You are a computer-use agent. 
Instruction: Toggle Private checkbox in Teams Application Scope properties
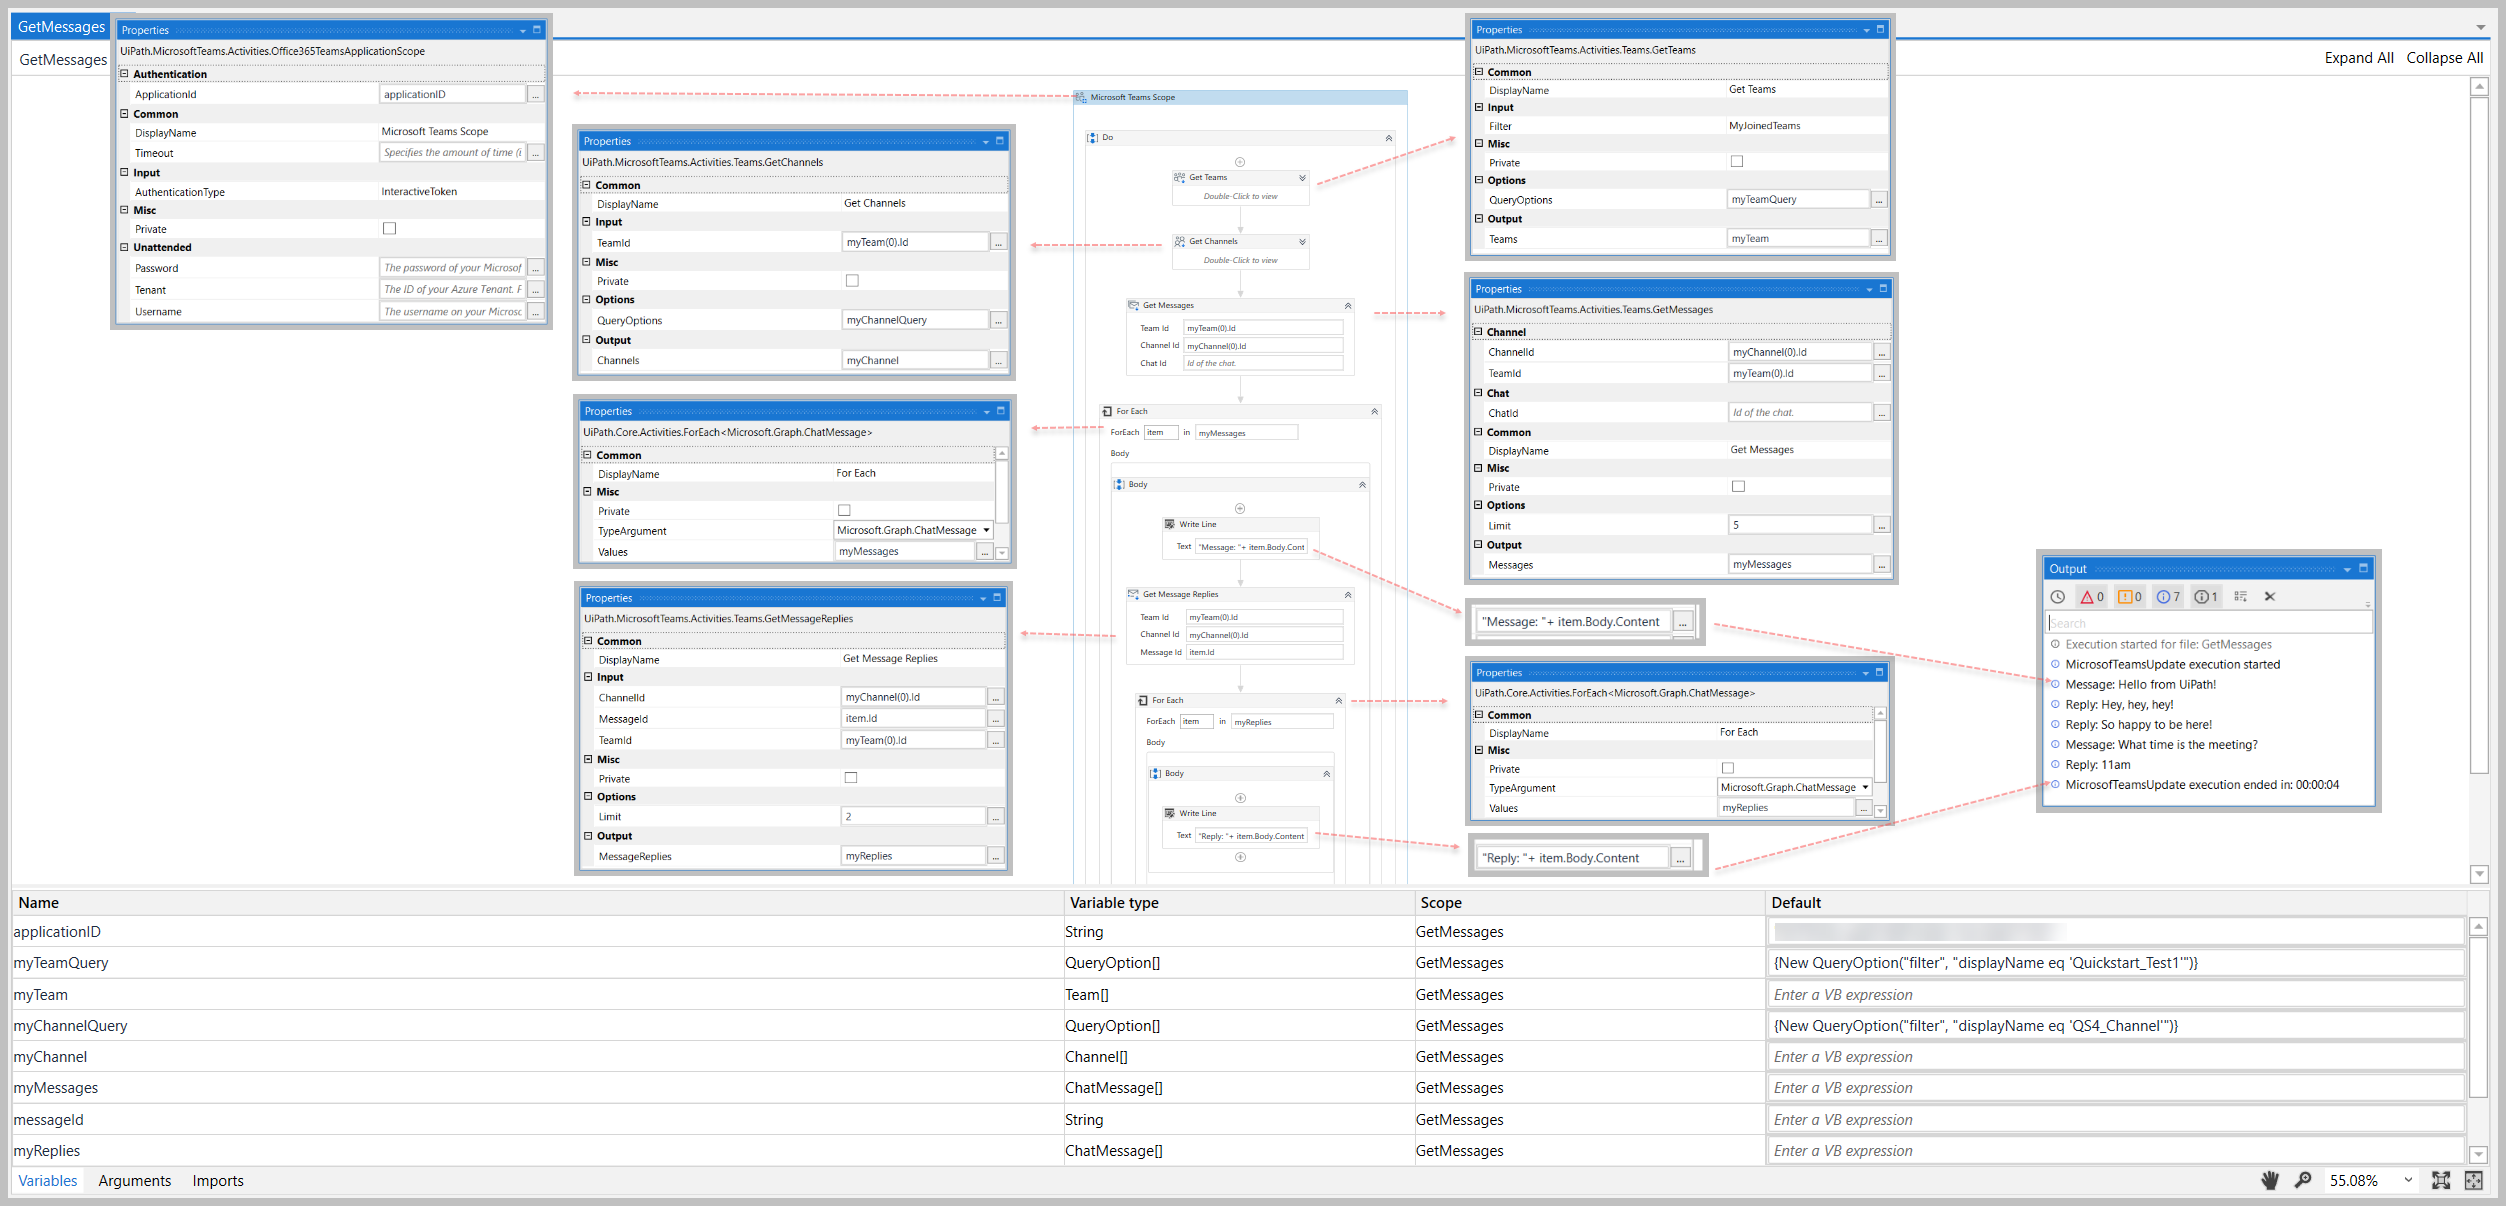point(390,229)
